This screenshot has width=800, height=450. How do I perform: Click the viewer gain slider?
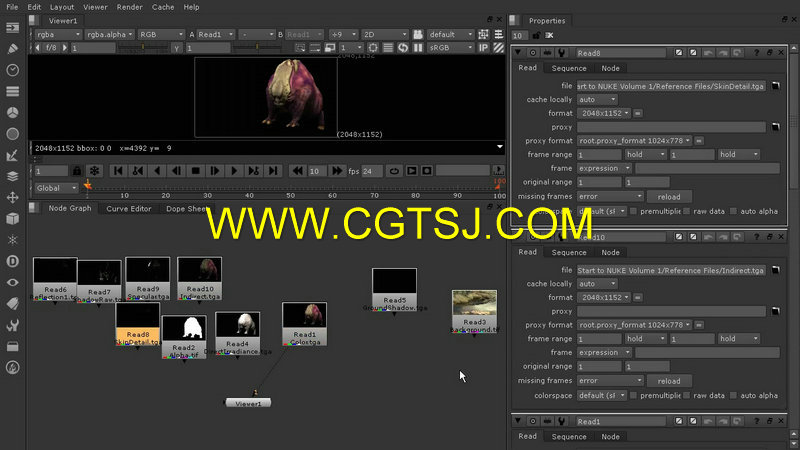tap(143, 47)
